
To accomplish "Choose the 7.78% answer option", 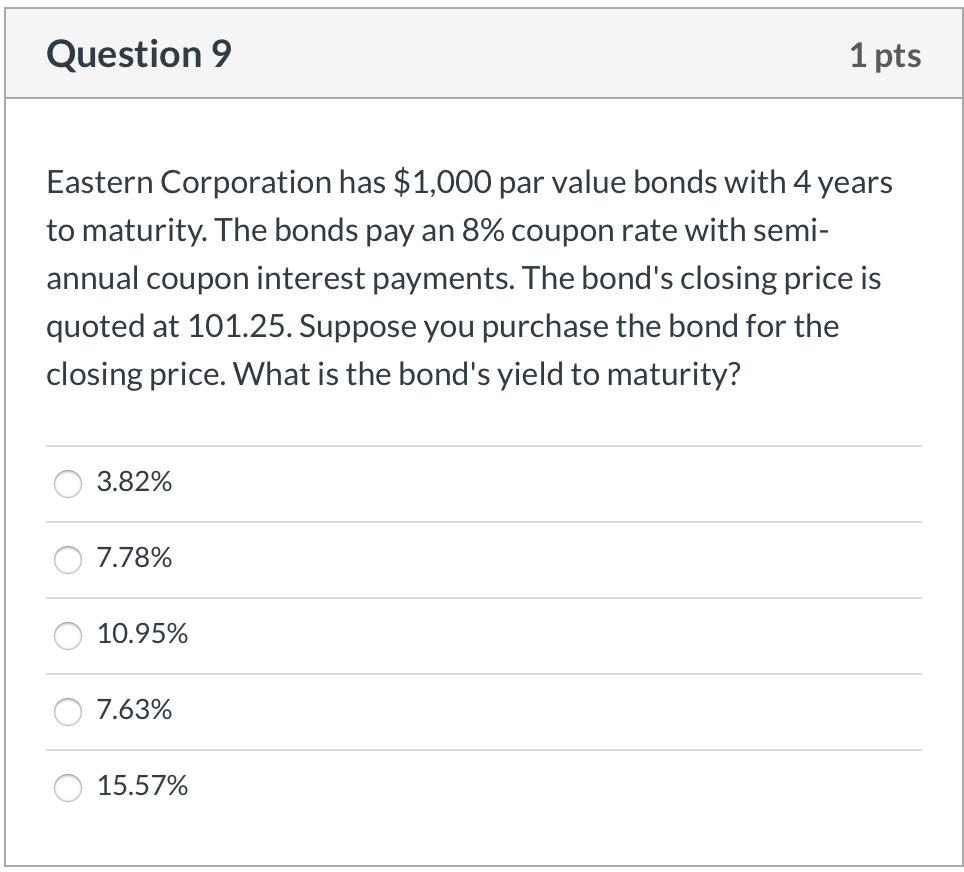I will [x=67, y=560].
